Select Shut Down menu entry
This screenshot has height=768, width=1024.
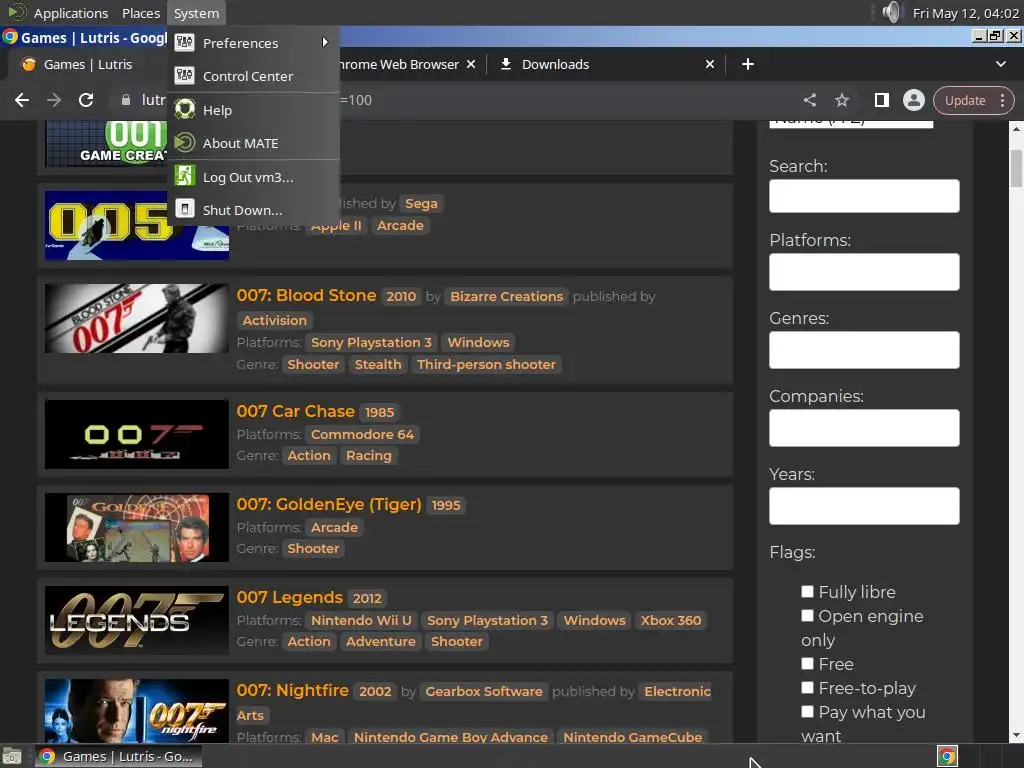coord(253,210)
